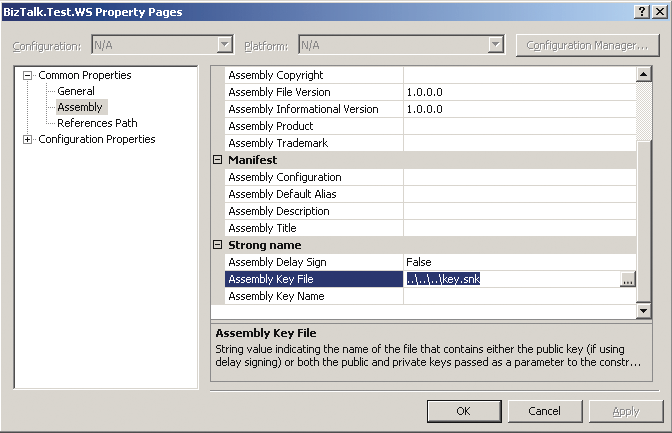Select Assembly File Version property
Image resolution: width=672 pixels, height=433 pixels.
tap(314, 92)
